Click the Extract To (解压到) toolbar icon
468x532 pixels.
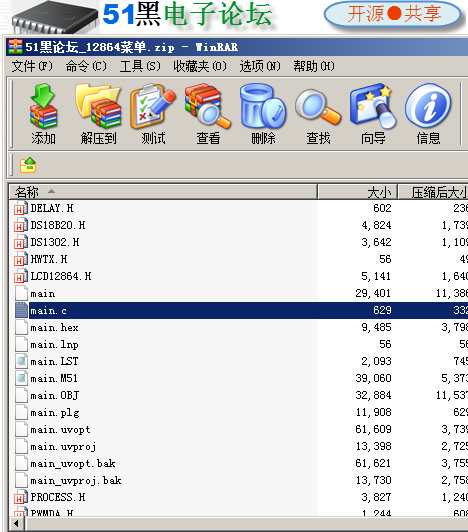[x=98, y=107]
